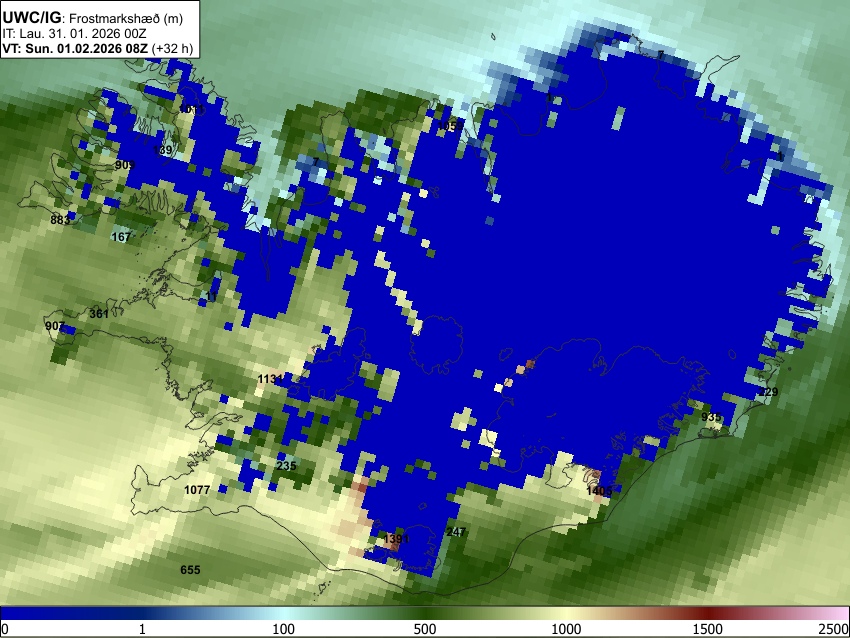Click the 909 height label on map
This screenshot has width=850, height=638.
click(125, 165)
